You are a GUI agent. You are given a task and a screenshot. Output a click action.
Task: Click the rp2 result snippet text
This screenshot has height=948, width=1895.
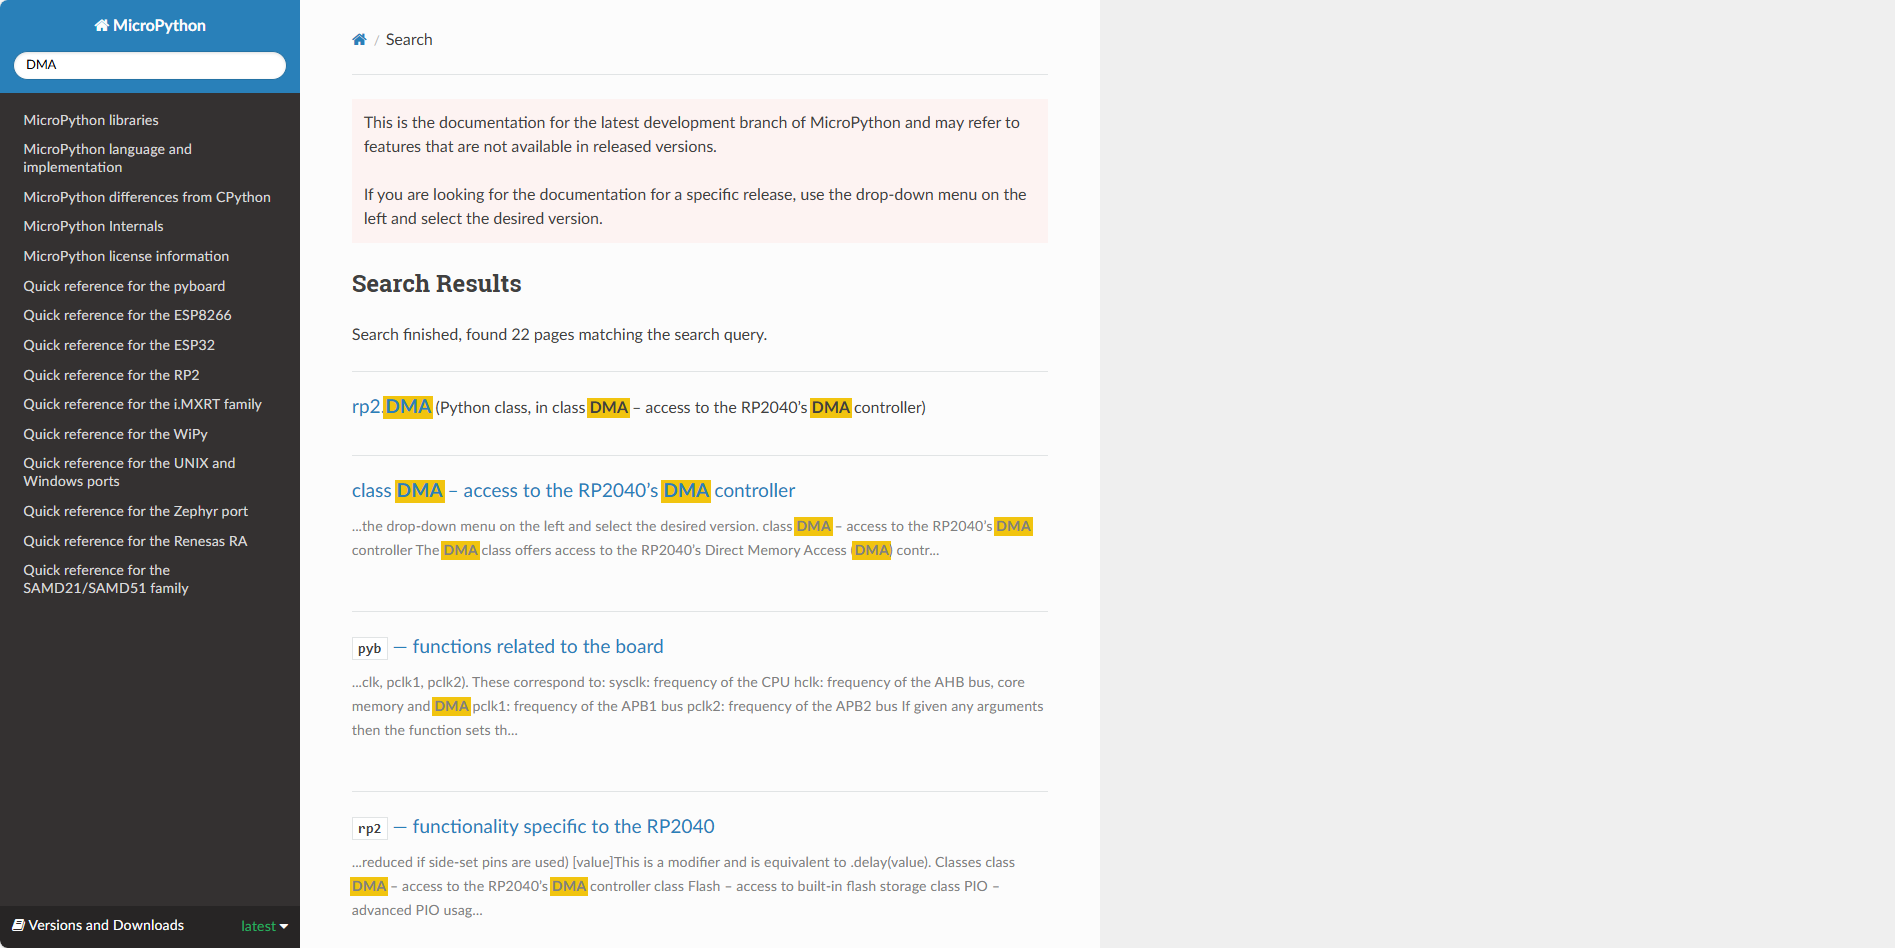click(x=684, y=886)
